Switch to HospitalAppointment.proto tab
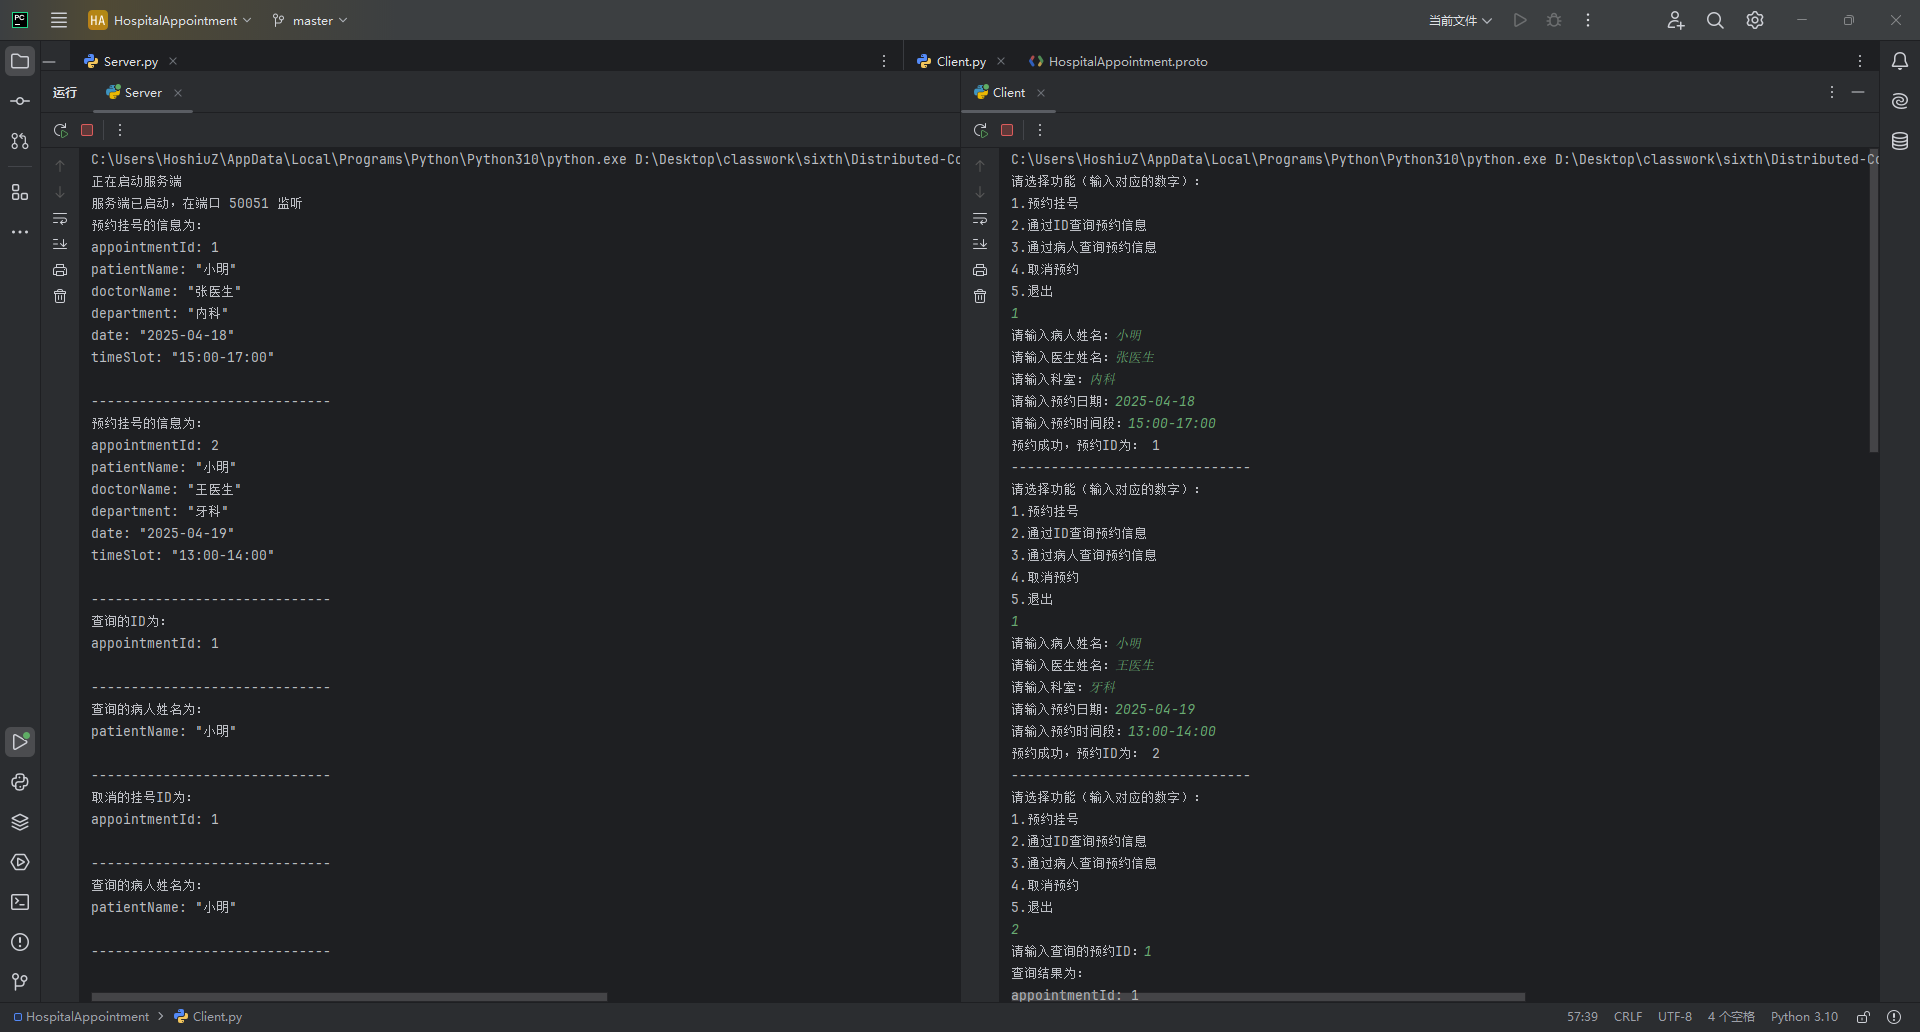This screenshot has width=1920, height=1032. coord(1118,61)
